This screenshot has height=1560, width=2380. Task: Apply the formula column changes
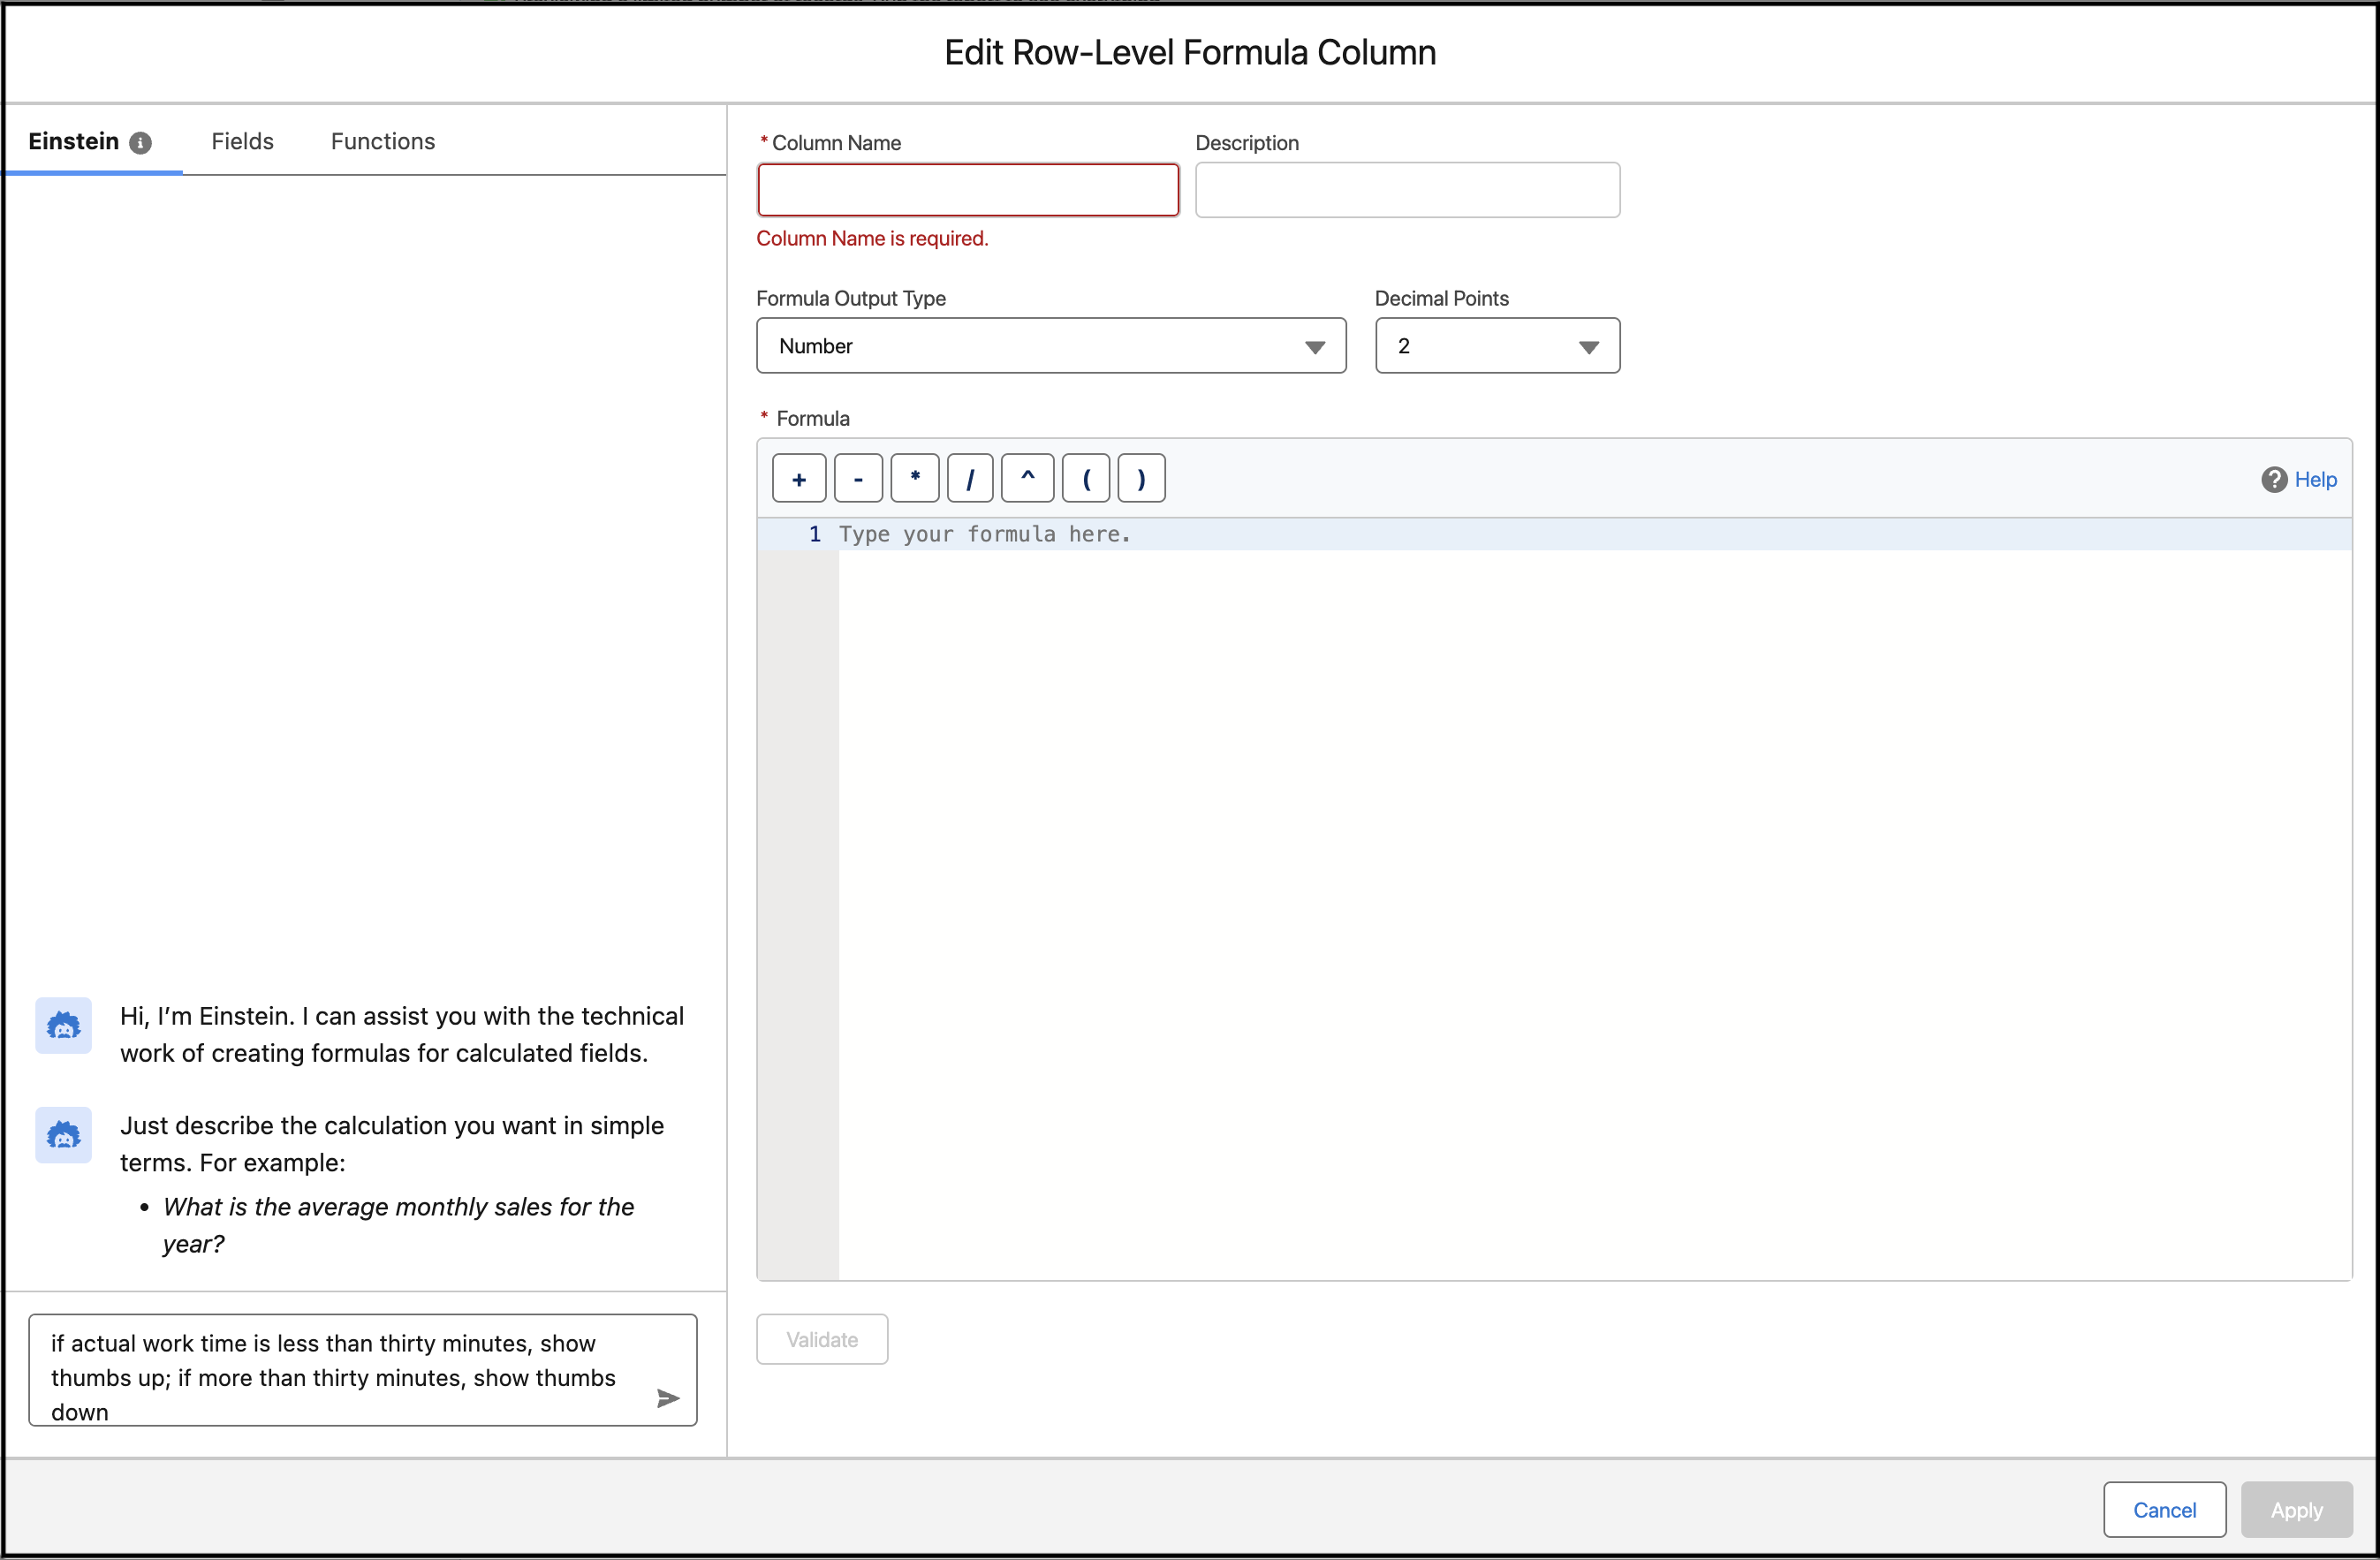point(2296,1510)
